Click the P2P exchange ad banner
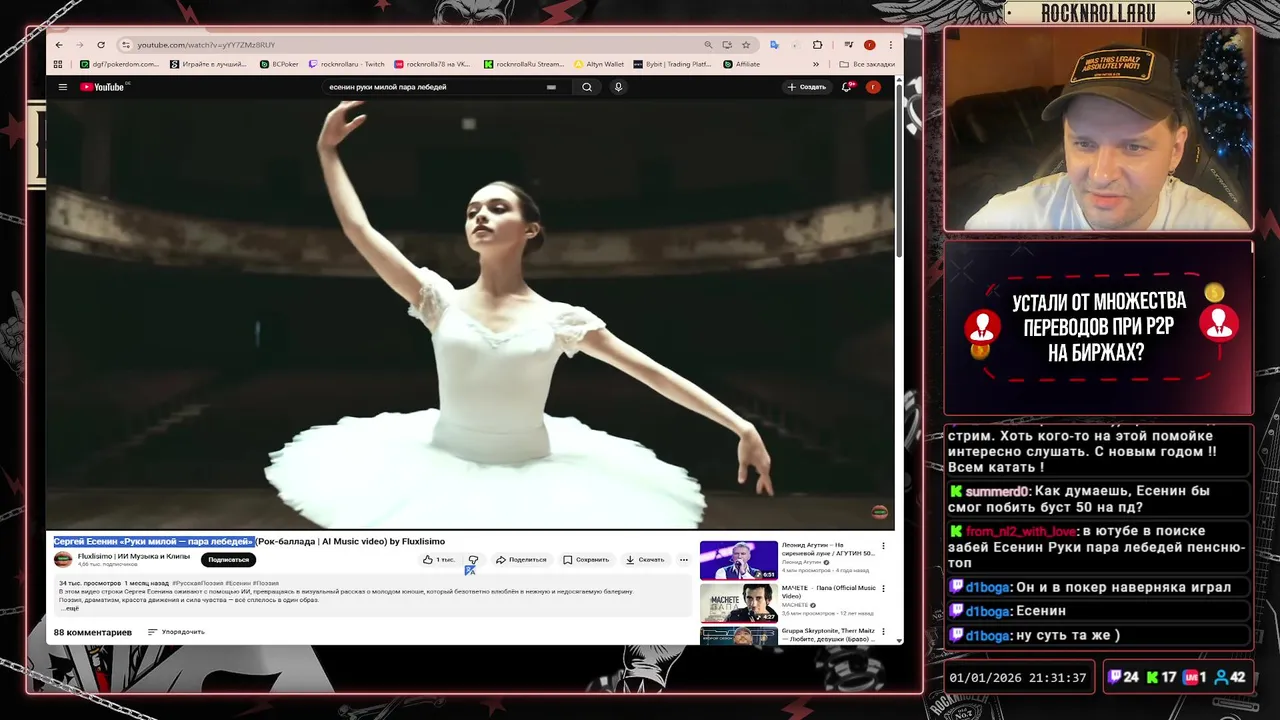This screenshot has width=1280, height=720. (x=1099, y=327)
